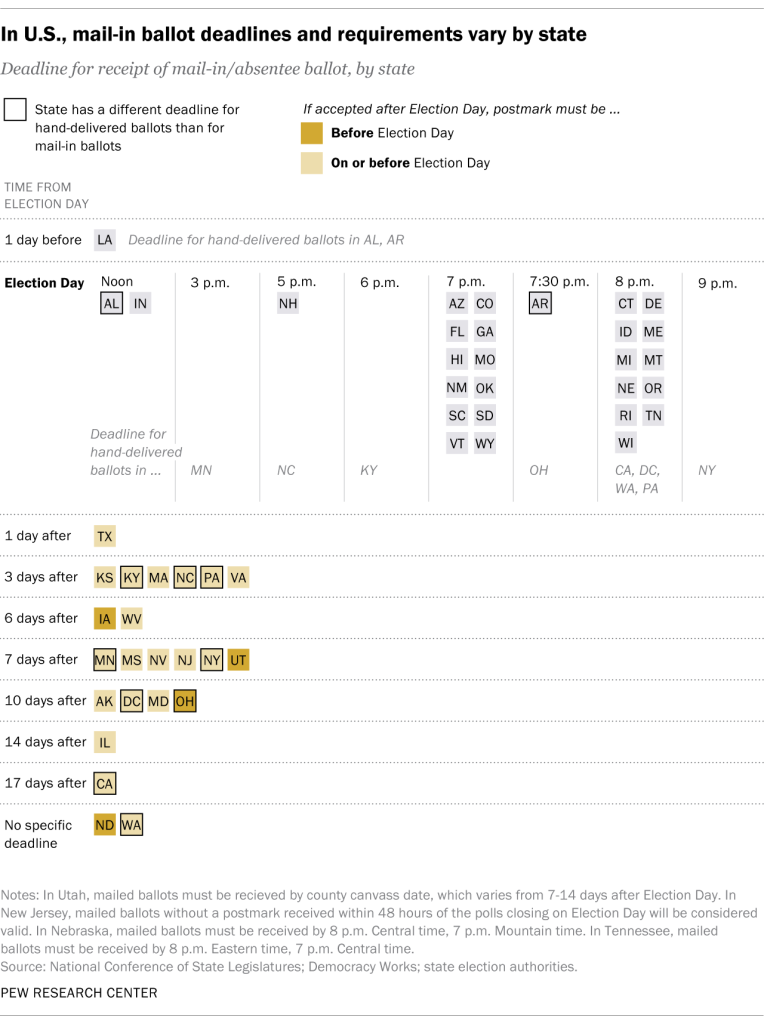Click the IL tile, 14 days after
The image size is (764, 1024).
coord(104,742)
